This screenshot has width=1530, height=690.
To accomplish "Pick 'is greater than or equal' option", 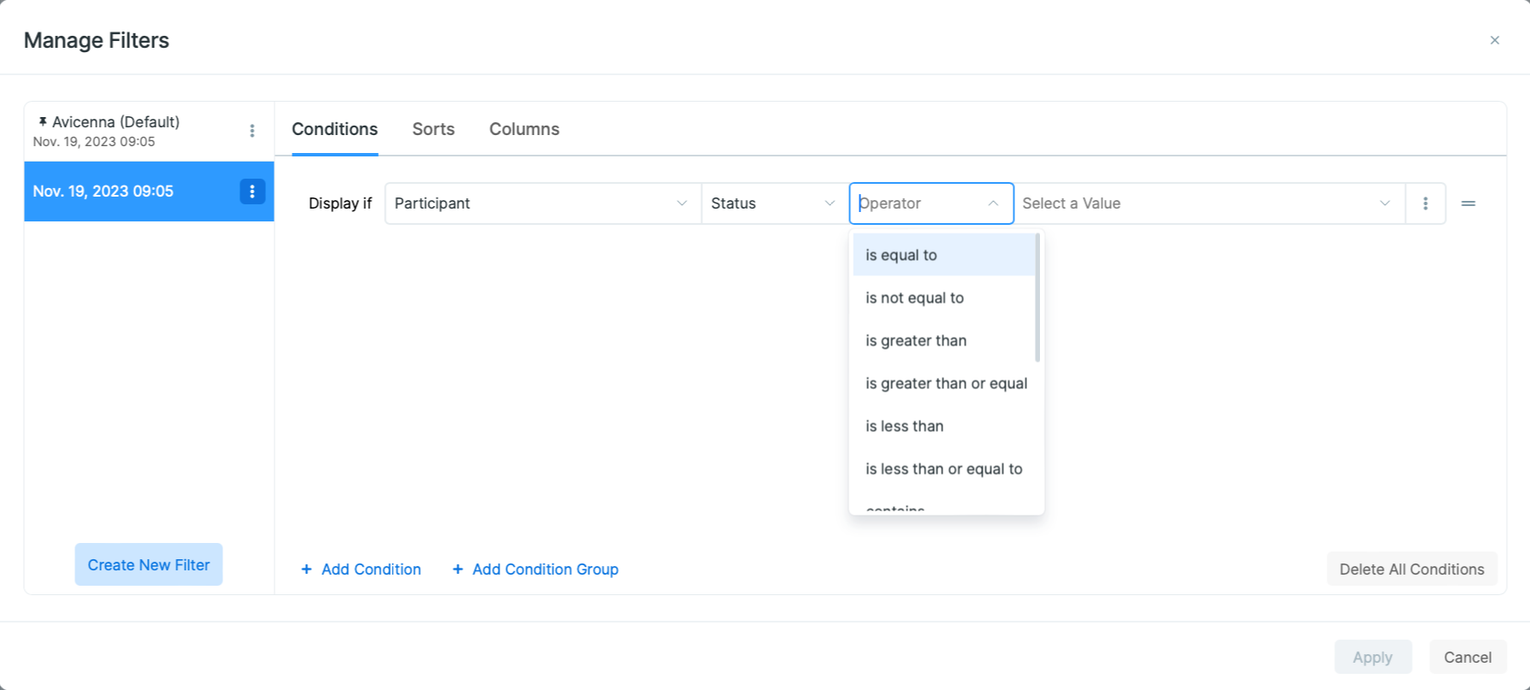I will [x=945, y=383].
